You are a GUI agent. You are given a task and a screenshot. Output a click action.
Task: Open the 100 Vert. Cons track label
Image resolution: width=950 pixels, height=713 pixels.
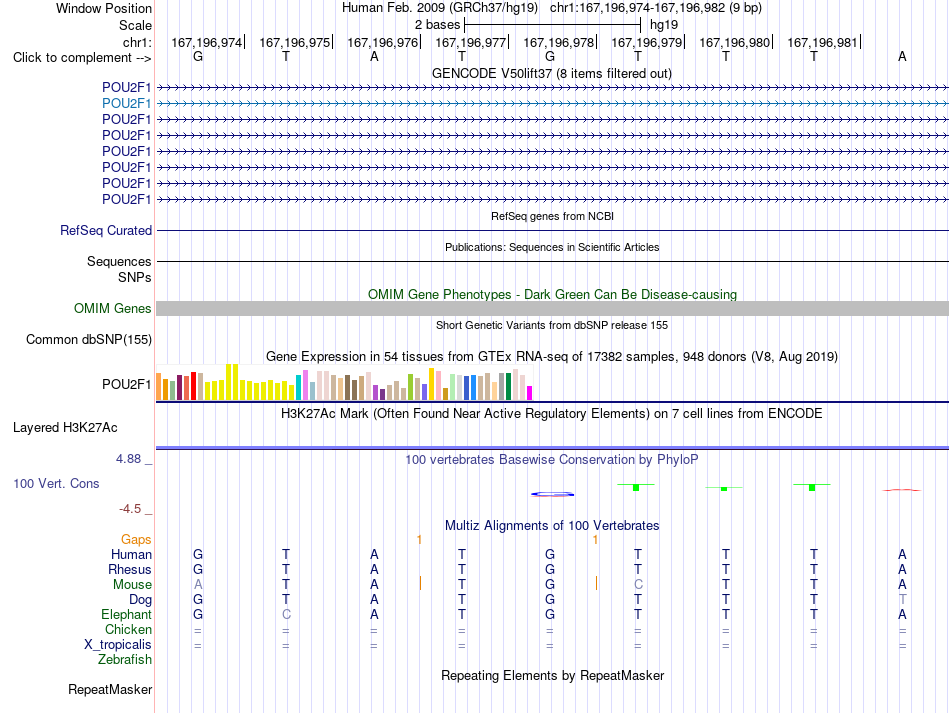point(56,483)
